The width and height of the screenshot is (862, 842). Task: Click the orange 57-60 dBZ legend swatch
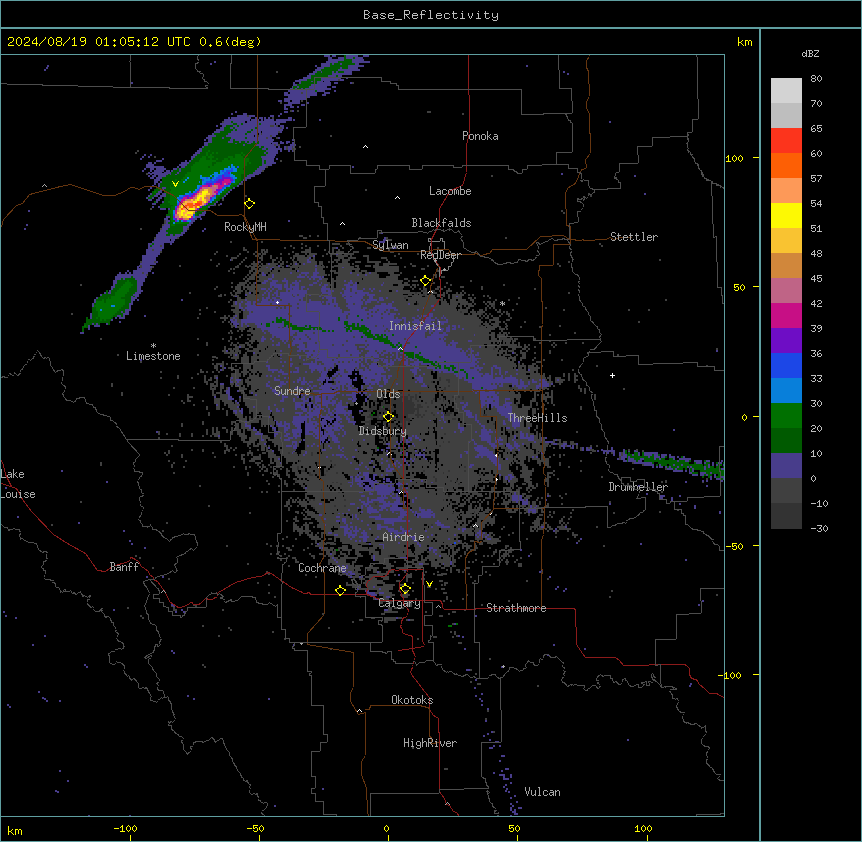[786, 165]
